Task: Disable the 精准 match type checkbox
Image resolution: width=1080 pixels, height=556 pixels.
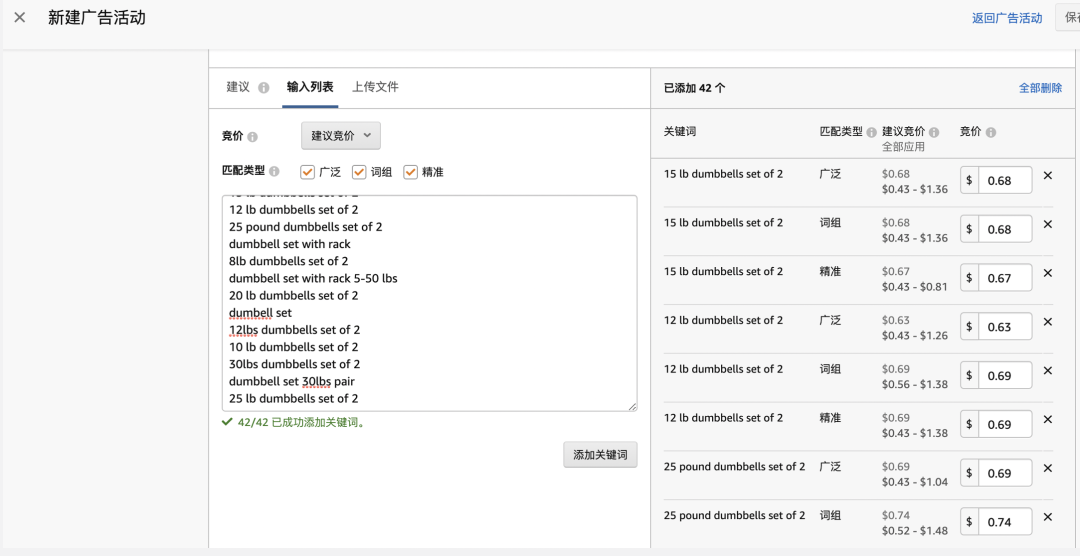Action: 410,172
